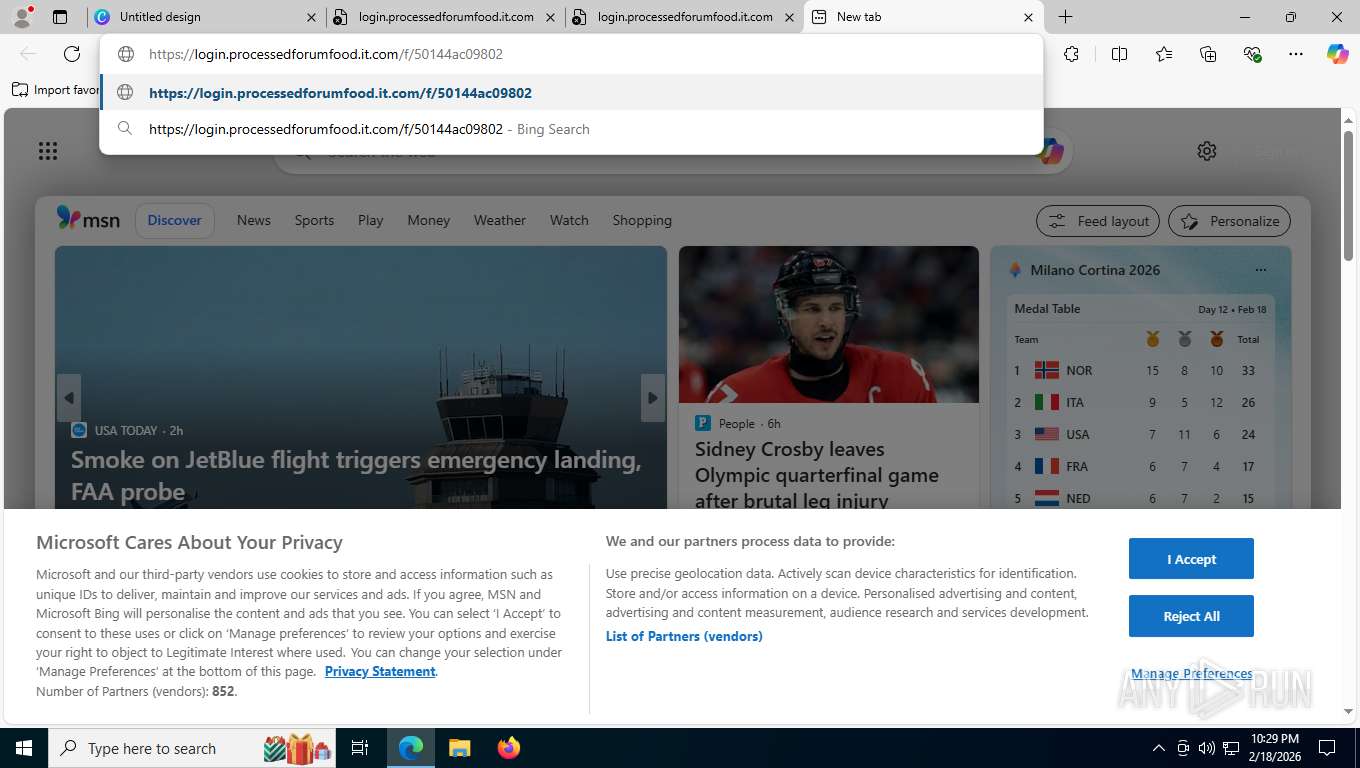Close the New tab tab
The height and width of the screenshot is (768, 1360).
[1028, 17]
